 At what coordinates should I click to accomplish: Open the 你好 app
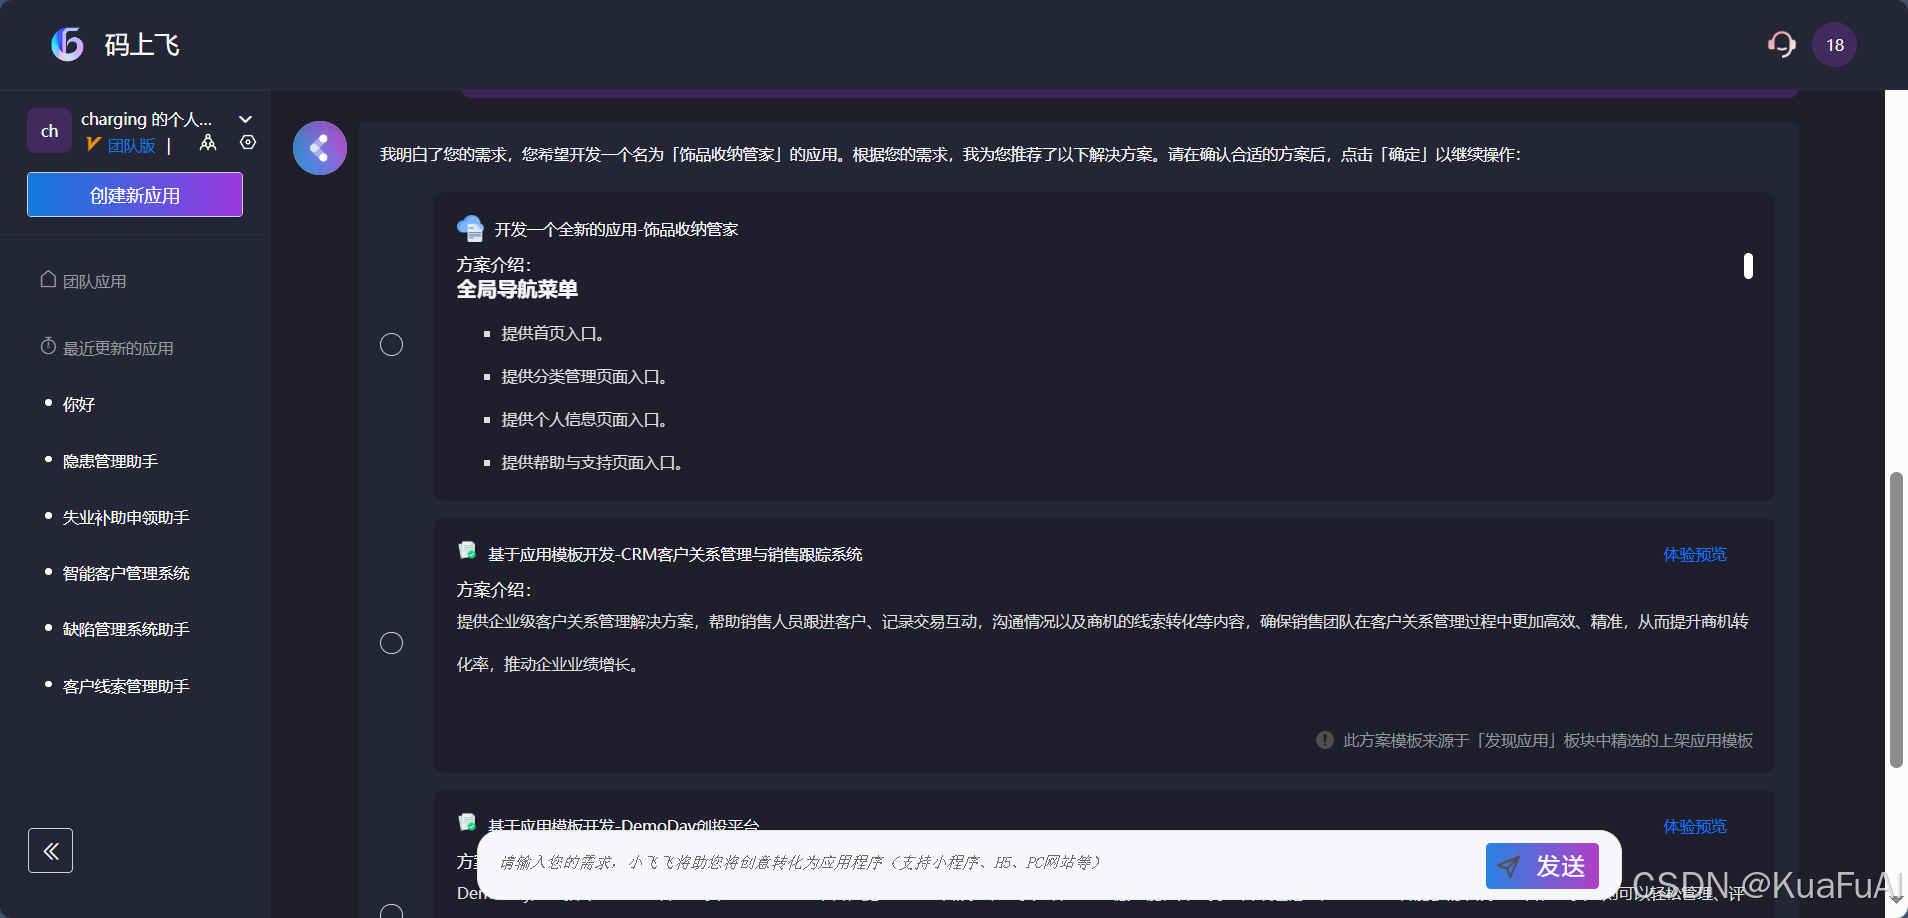coord(79,404)
